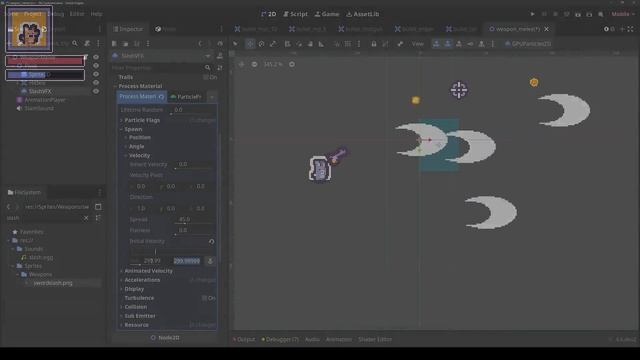Open the ParticleProcessMaterial resource dropdown arrow
This screenshot has width=640, height=360.
212,97
